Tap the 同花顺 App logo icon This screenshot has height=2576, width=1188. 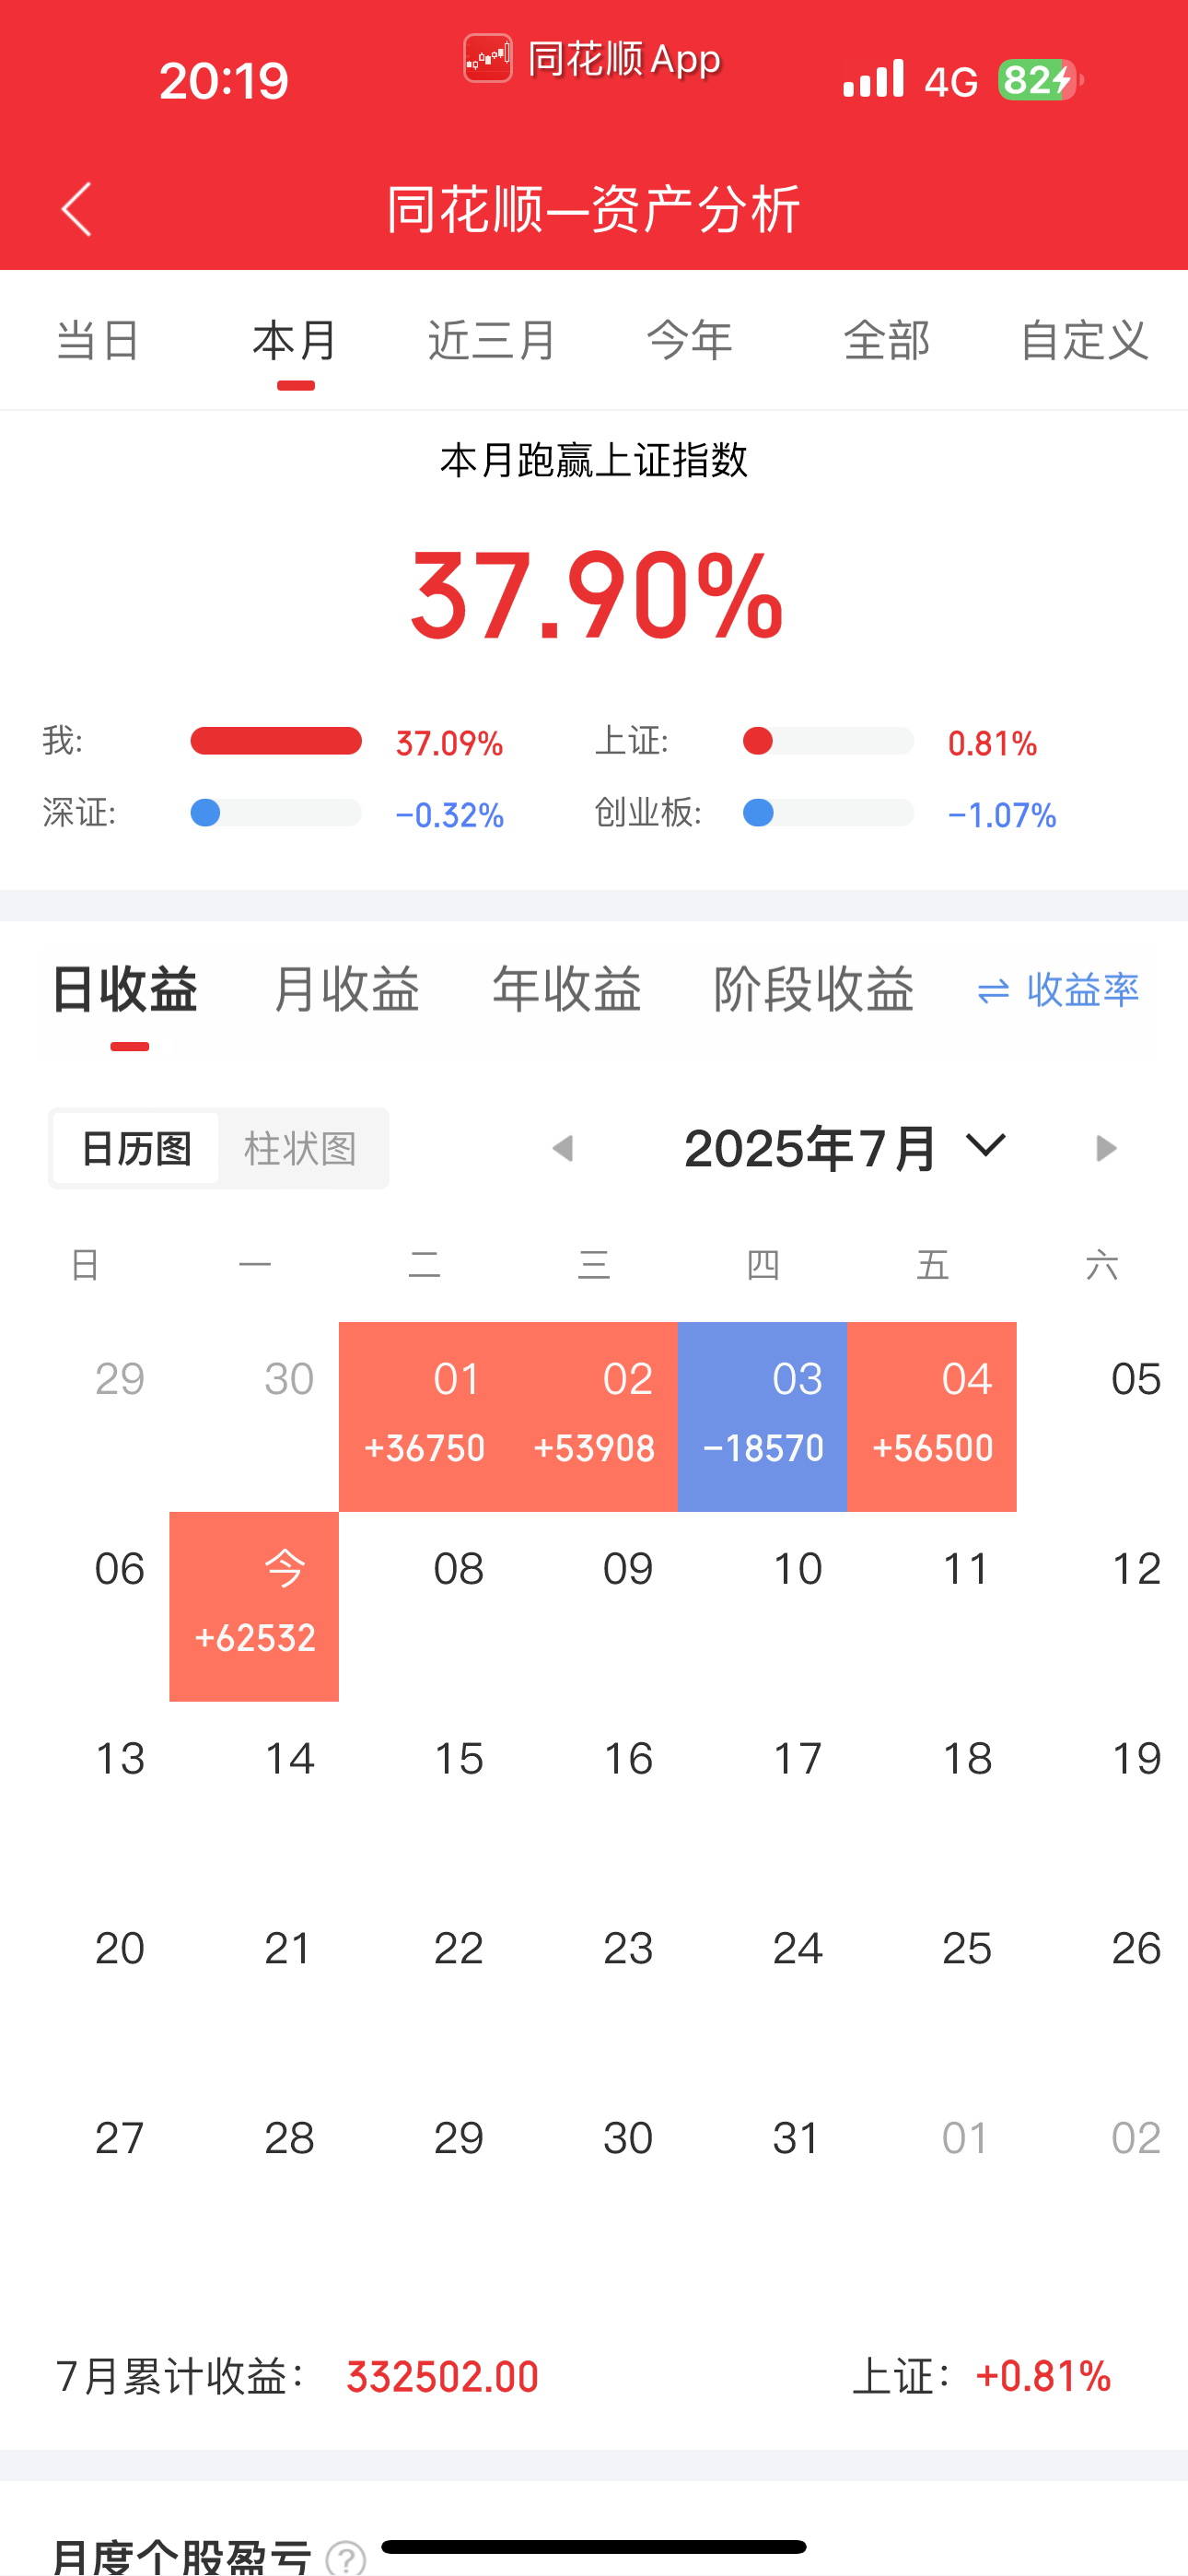pyautogui.click(x=488, y=59)
